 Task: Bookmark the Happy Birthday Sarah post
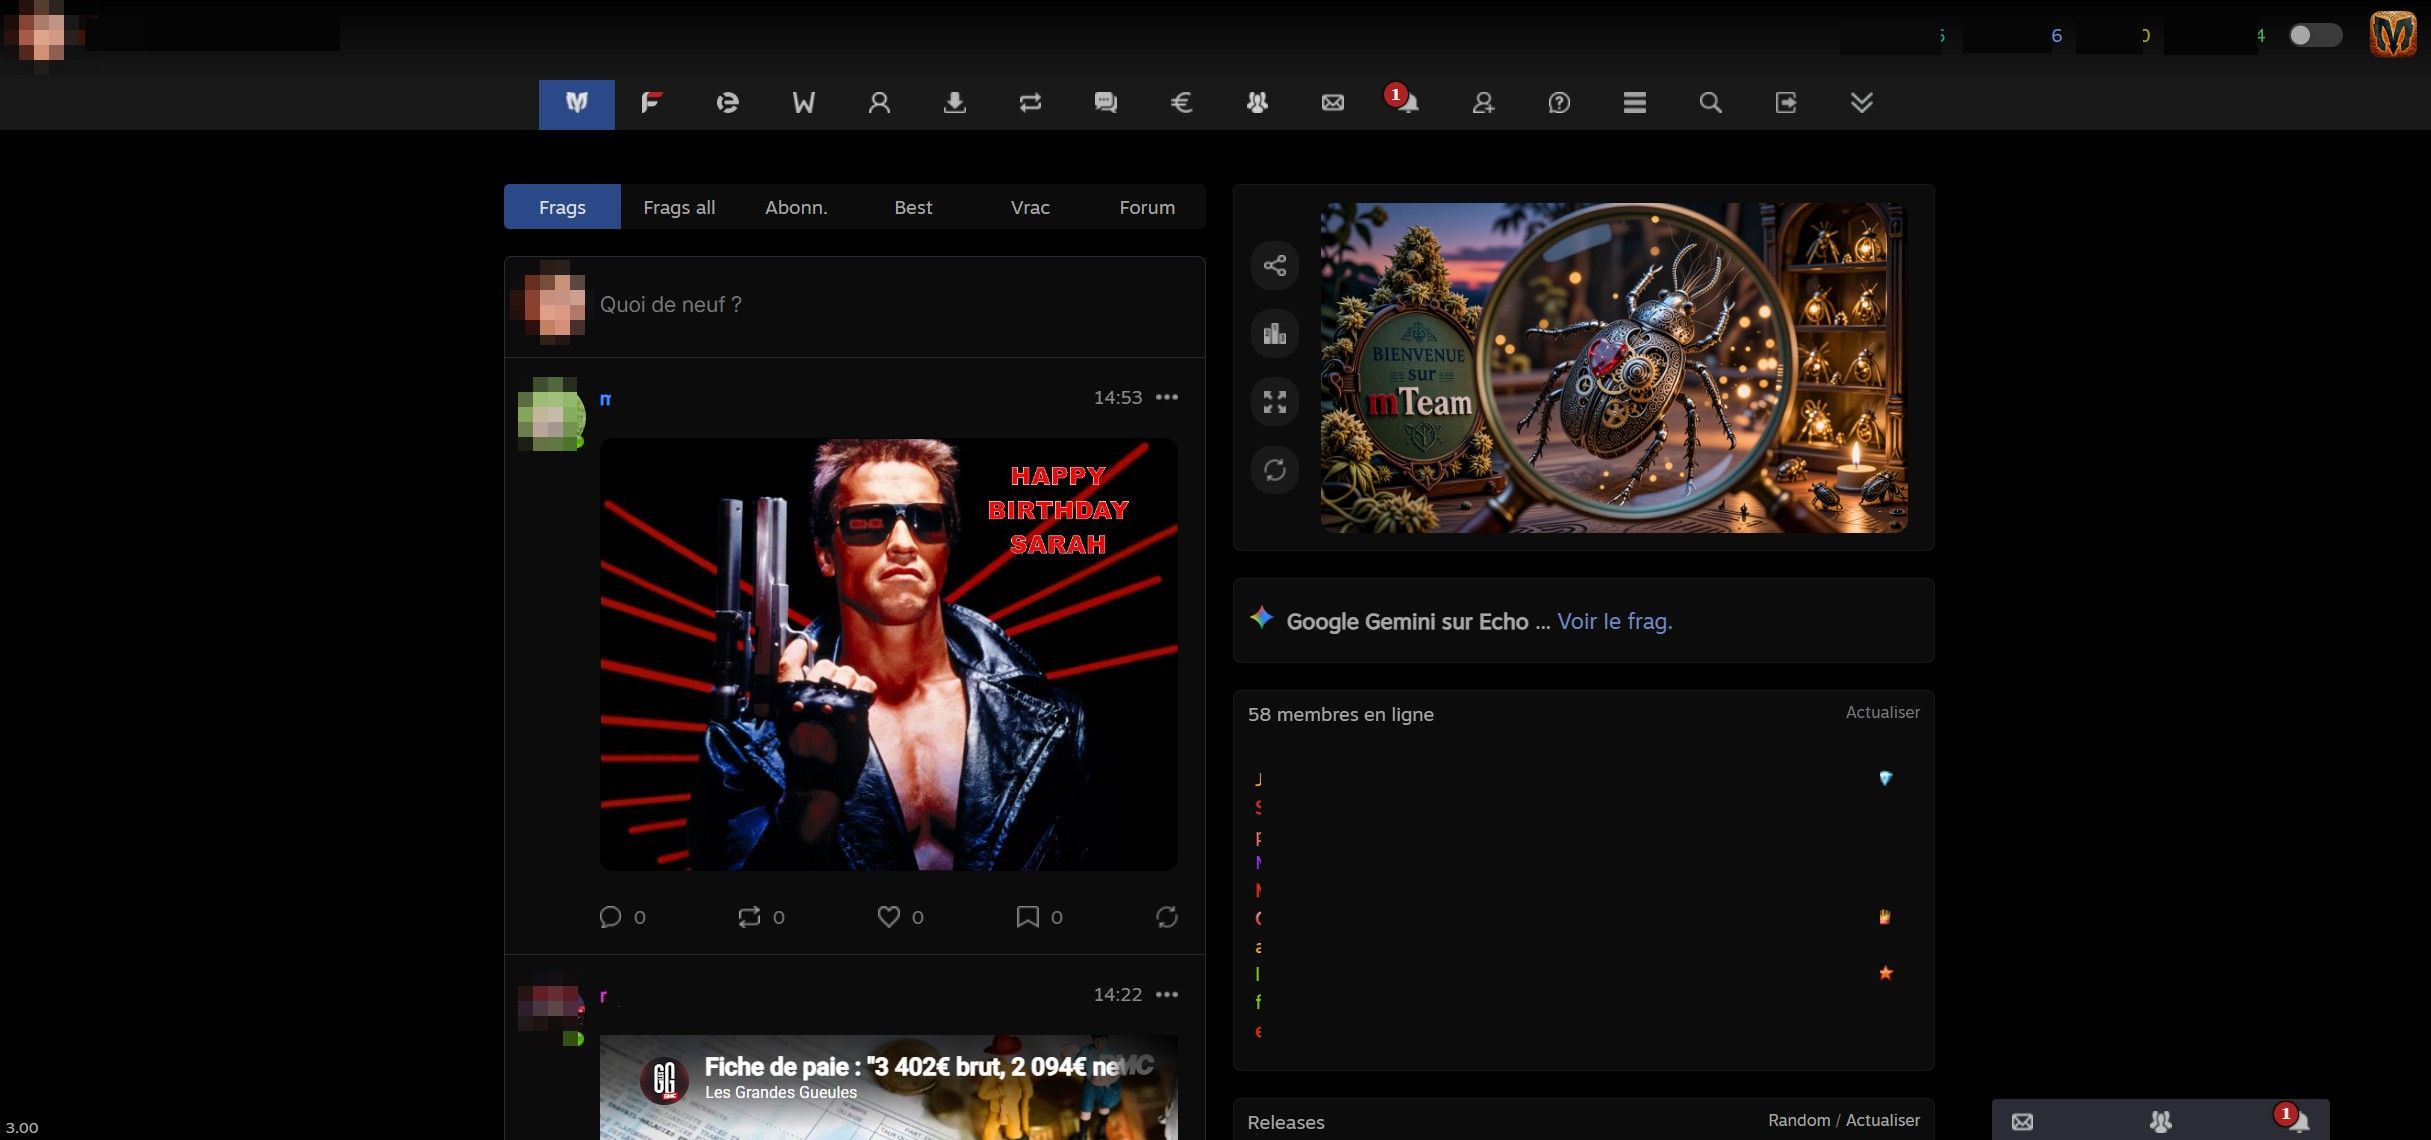point(1026,916)
